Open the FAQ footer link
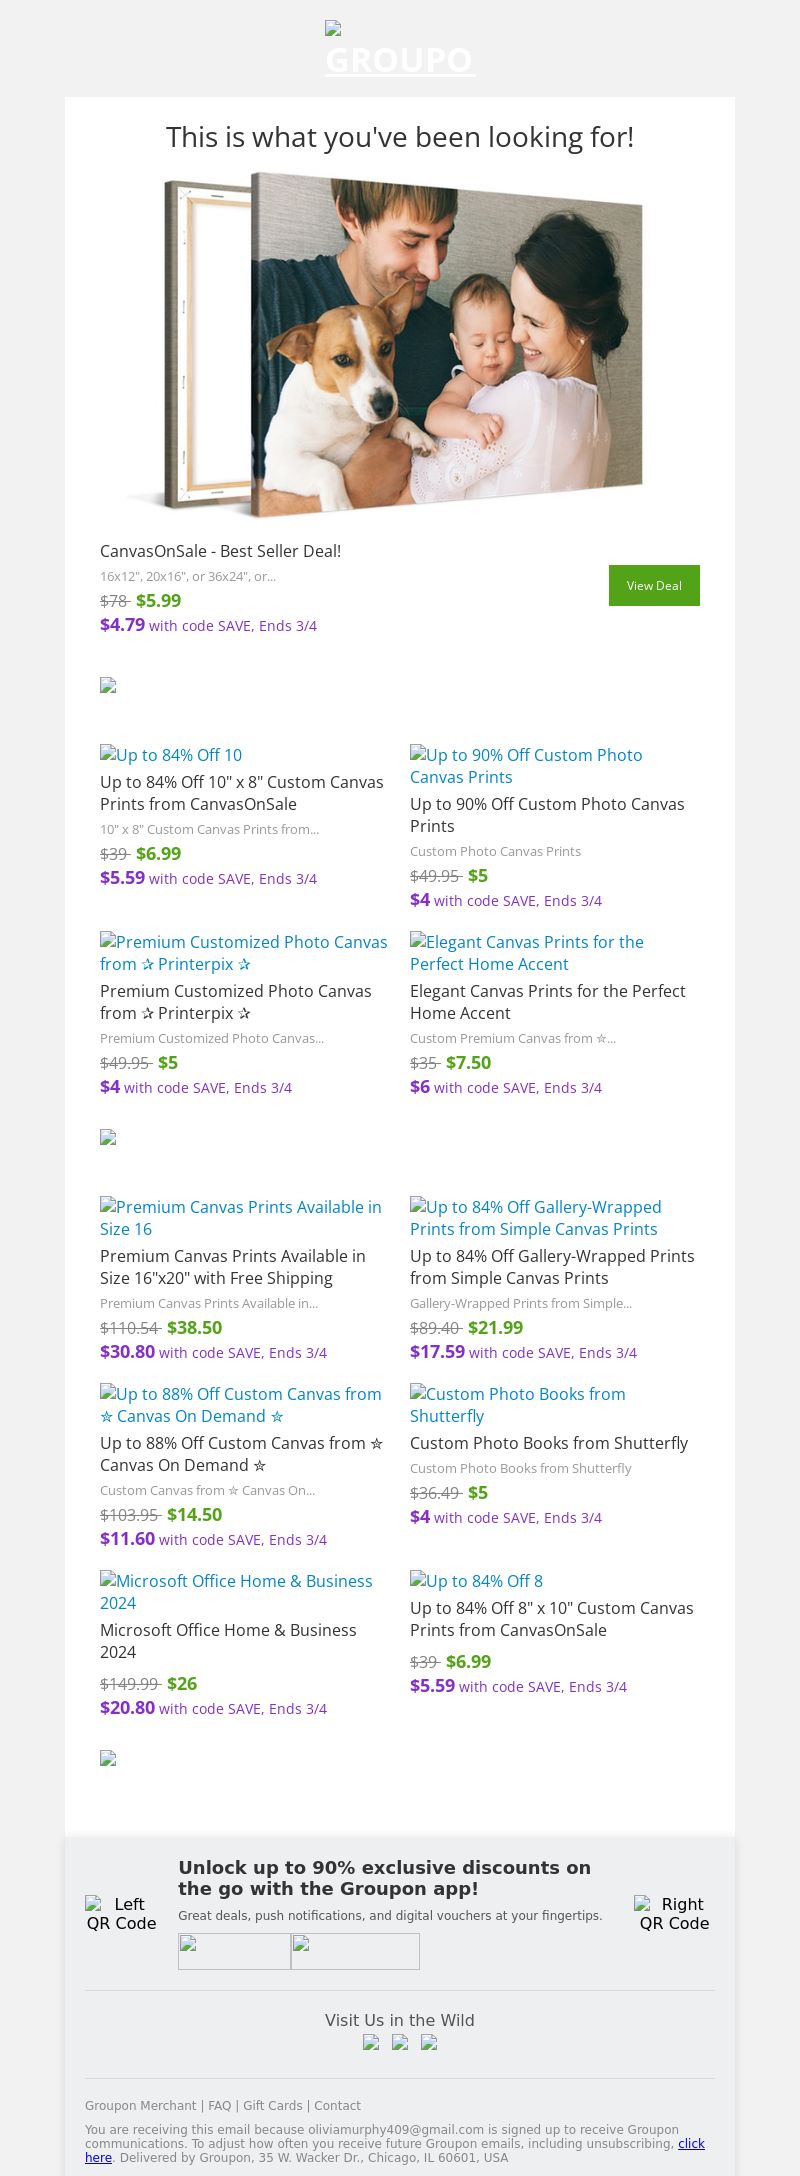 (x=219, y=2105)
